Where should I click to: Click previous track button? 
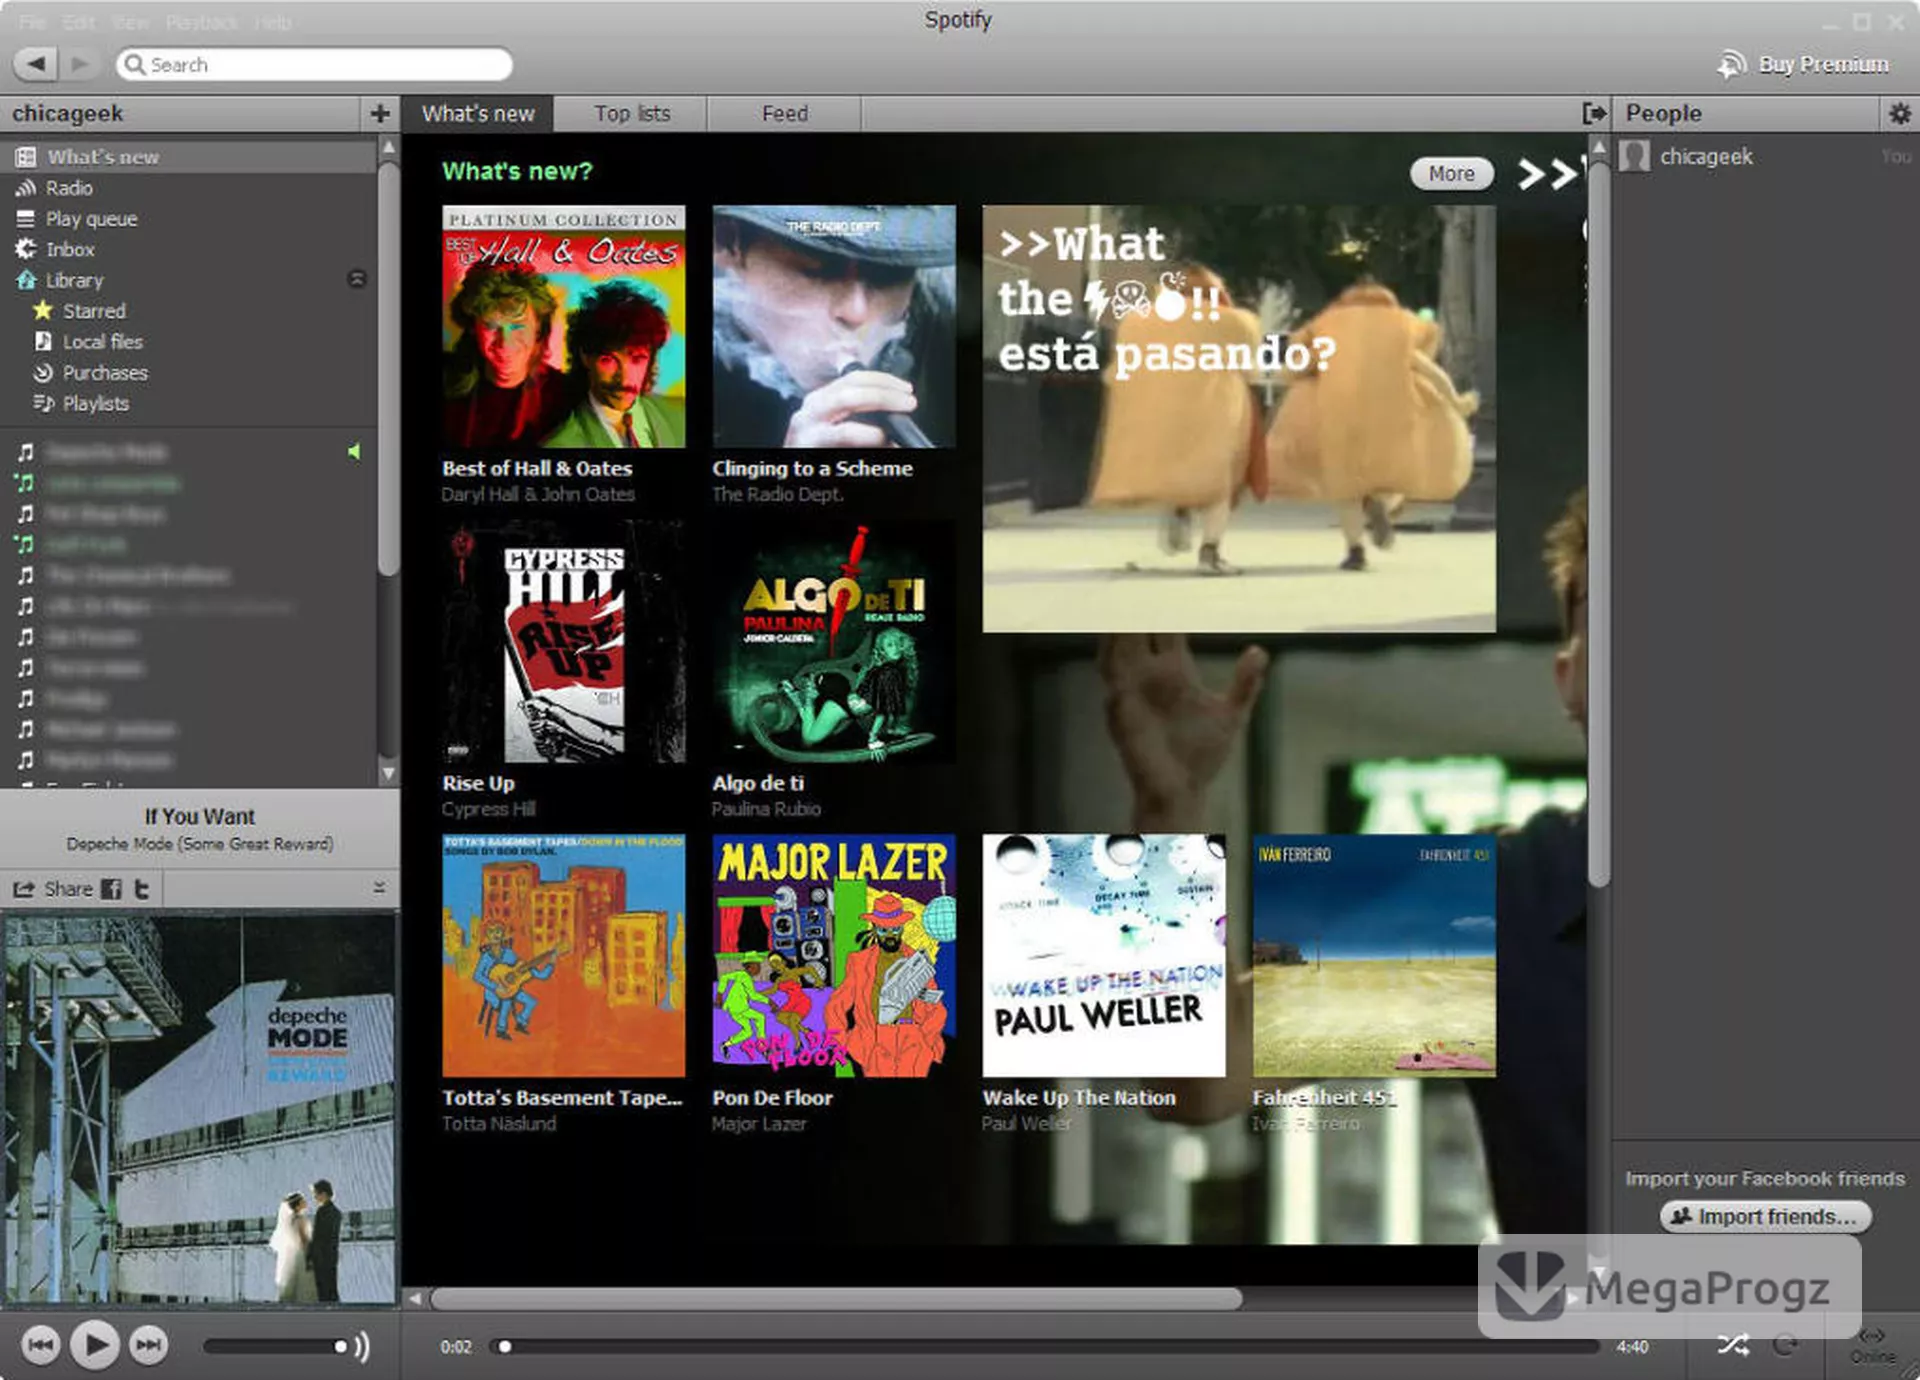coord(40,1345)
